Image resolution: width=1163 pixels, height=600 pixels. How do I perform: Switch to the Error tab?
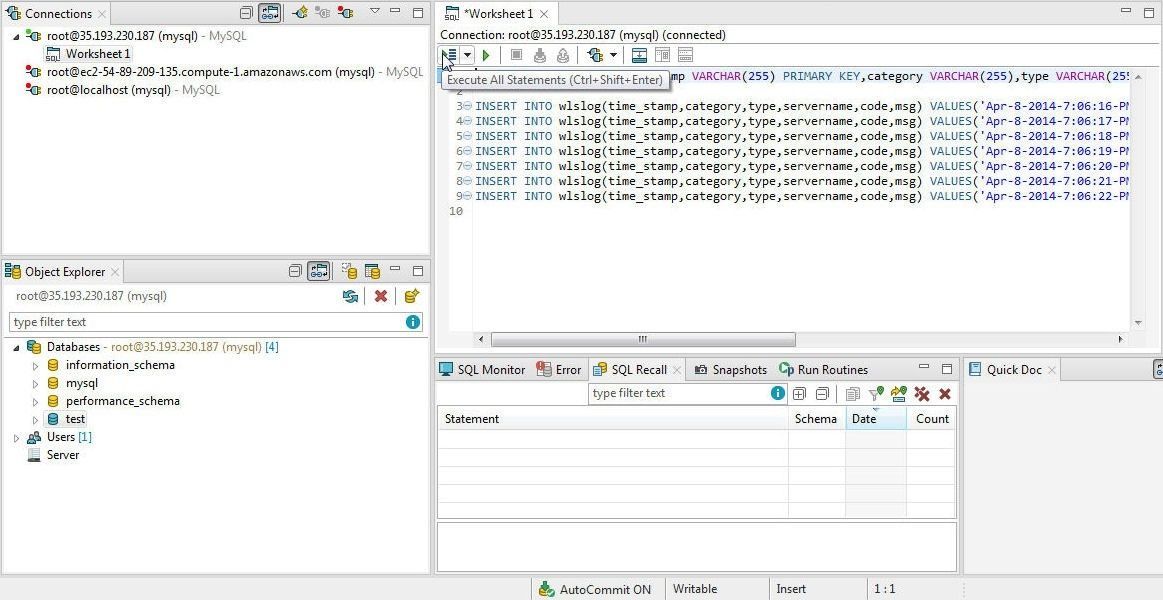pos(559,369)
